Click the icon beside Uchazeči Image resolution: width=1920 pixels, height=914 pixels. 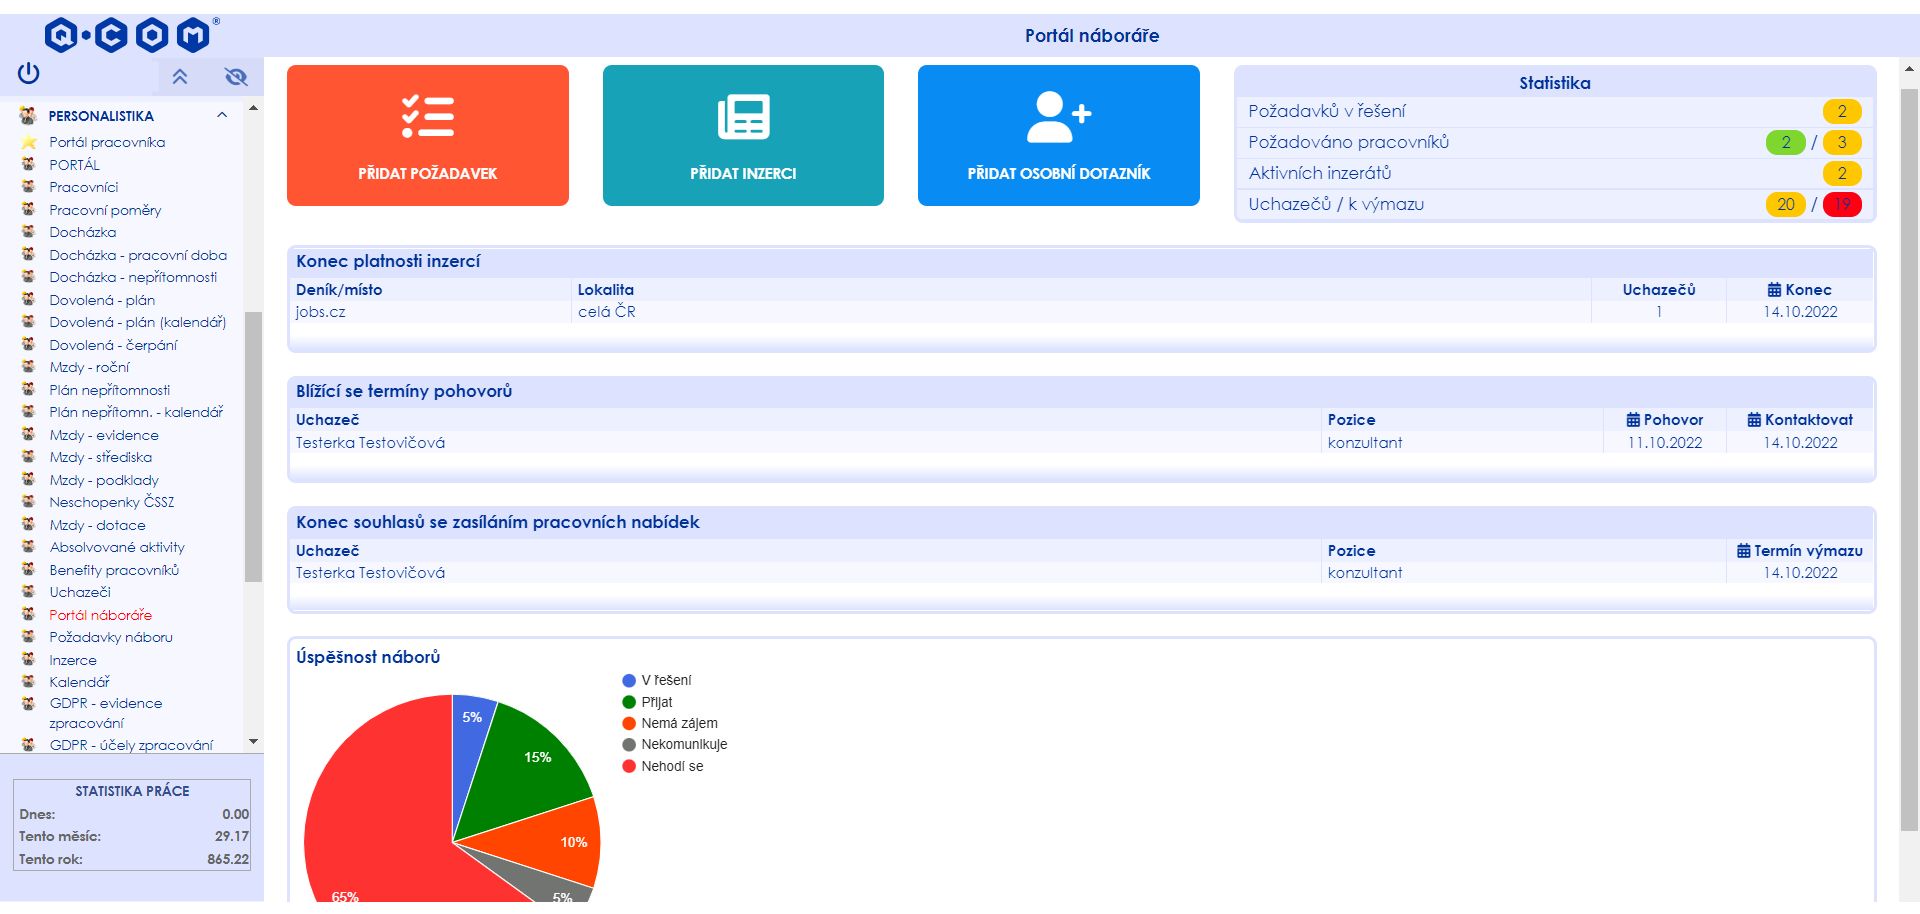point(29,591)
